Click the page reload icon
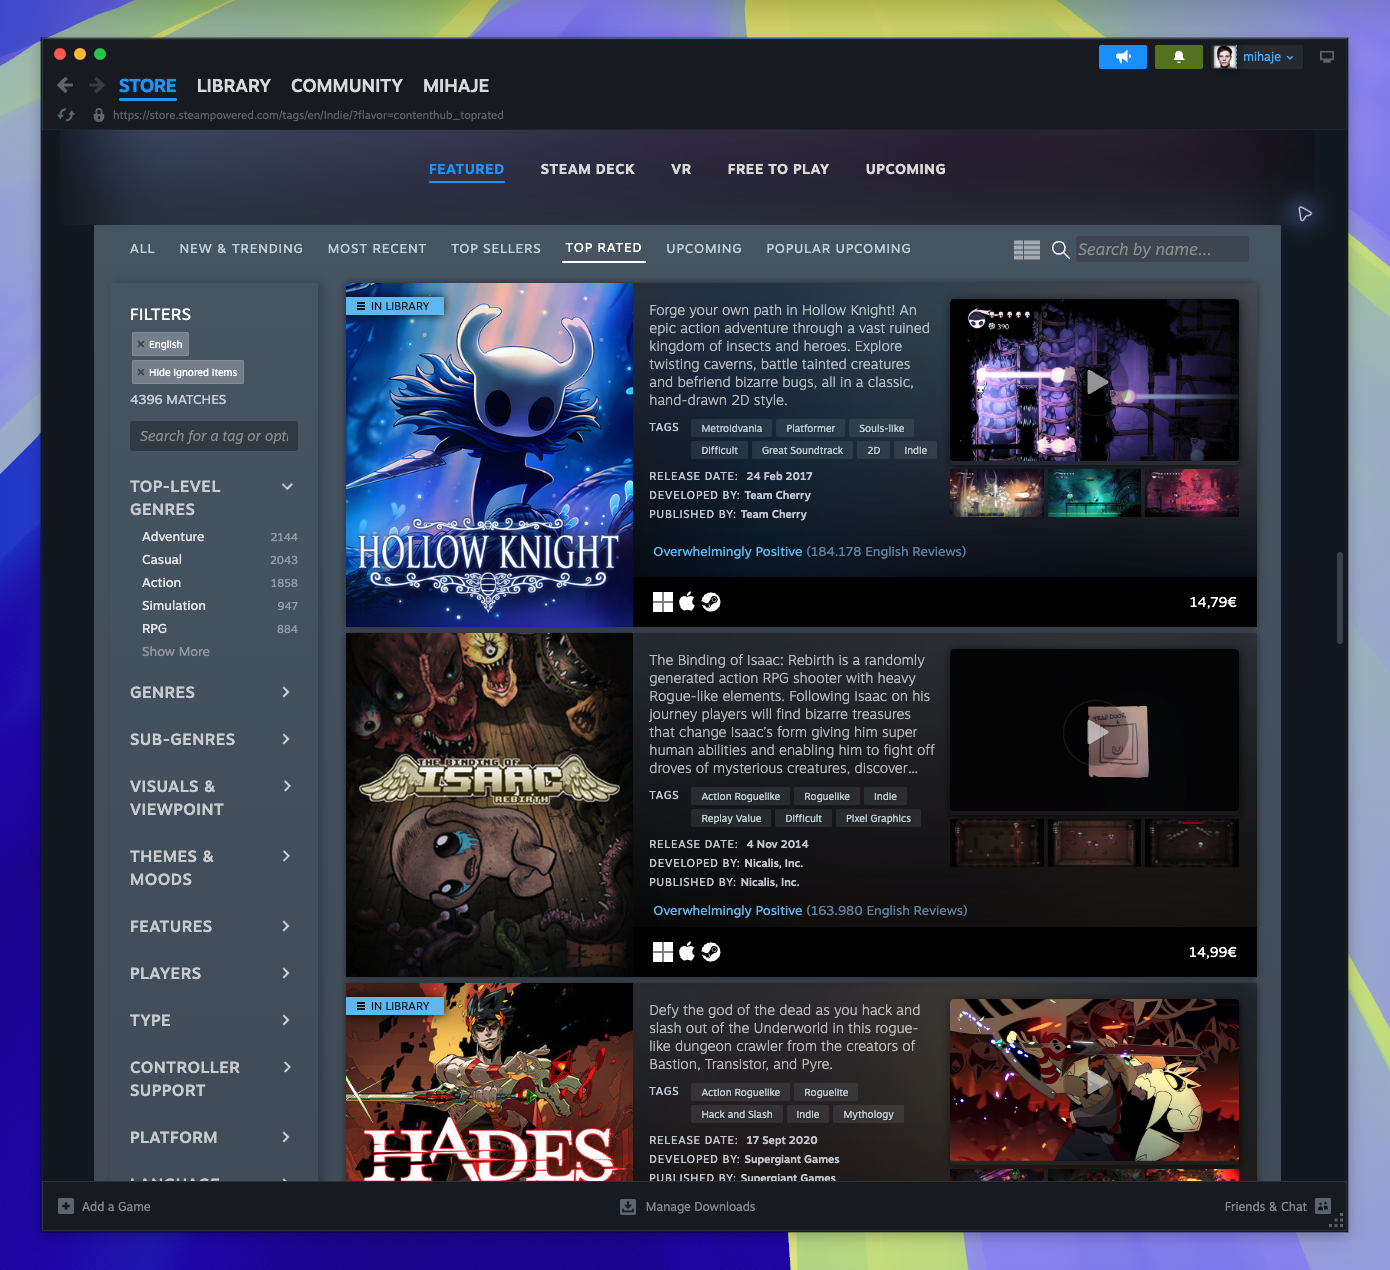The height and width of the screenshot is (1270, 1390). click(66, 115)
